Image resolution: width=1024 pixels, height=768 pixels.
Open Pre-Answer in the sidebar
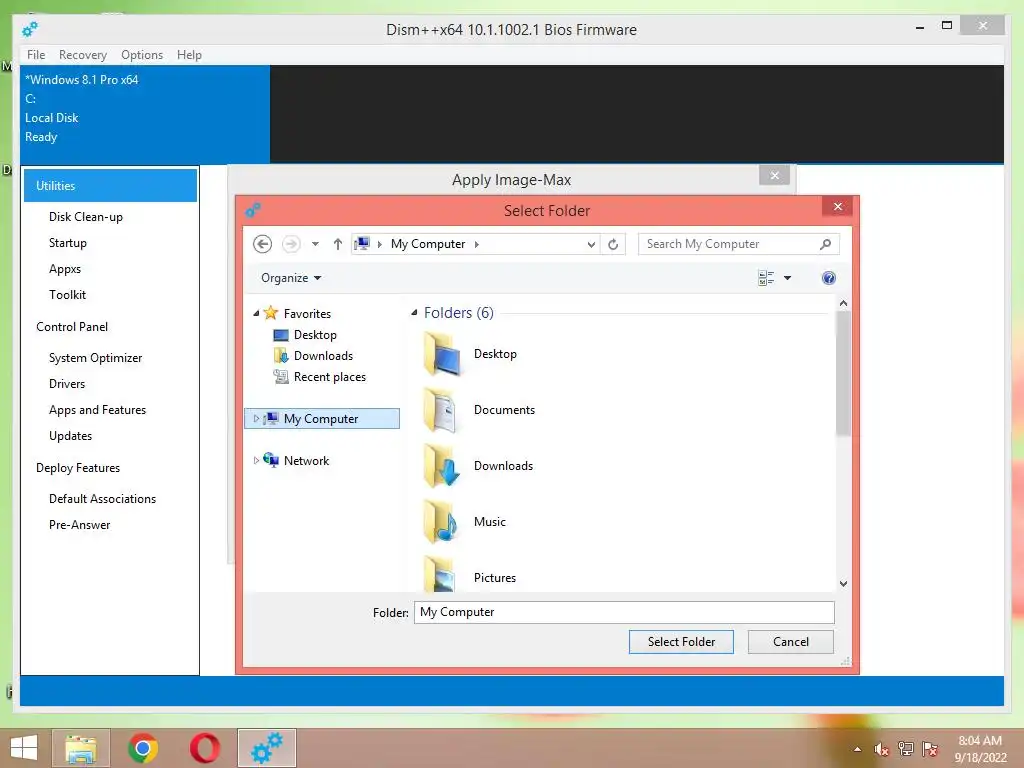(80, 525)
